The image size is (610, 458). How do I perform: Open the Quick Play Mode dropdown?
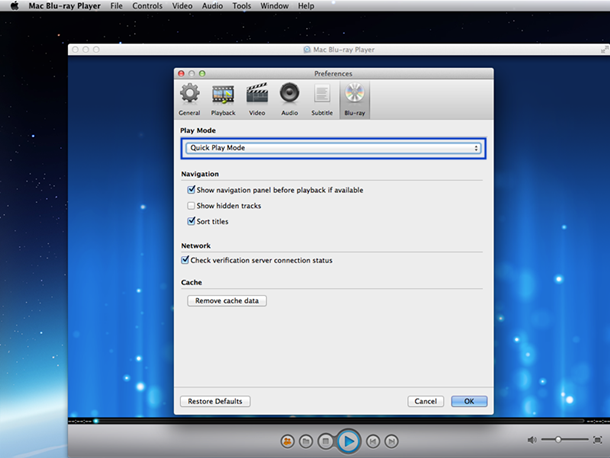[x=333, y=148]
